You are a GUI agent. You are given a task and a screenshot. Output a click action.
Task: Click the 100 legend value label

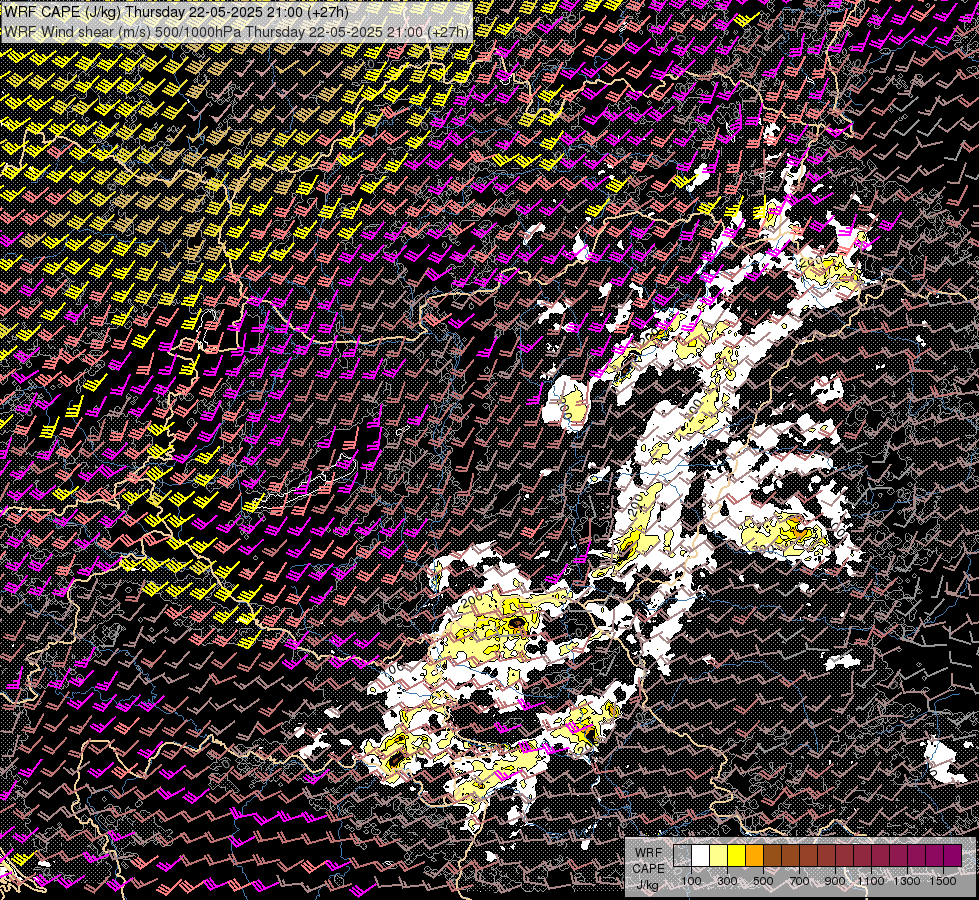pyautogui.click(x=691, y=881)
